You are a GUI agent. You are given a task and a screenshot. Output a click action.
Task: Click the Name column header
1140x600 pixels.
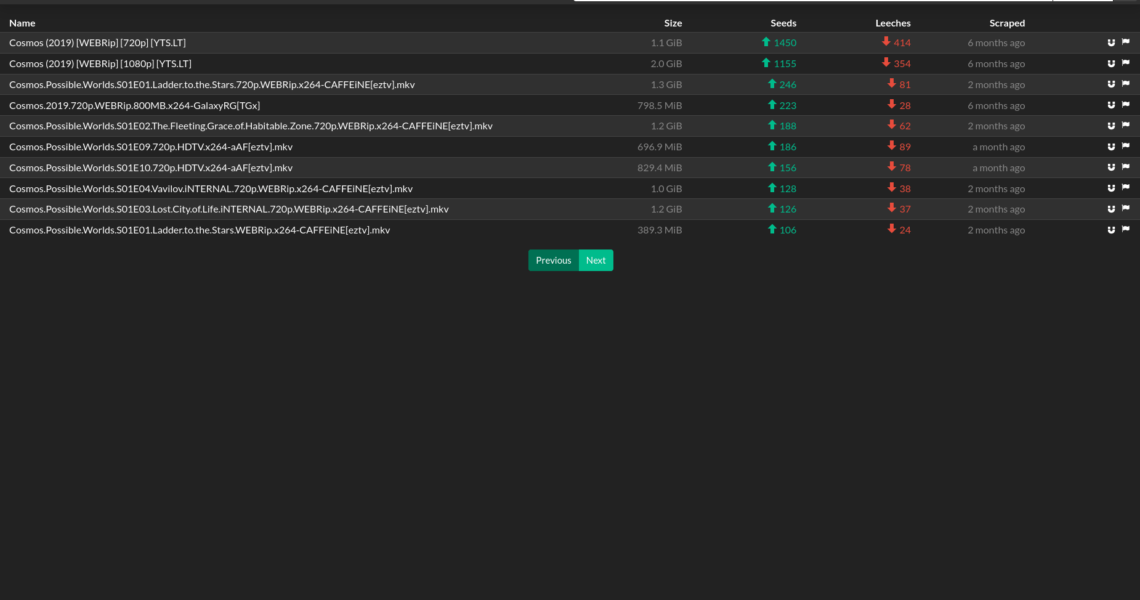[22, 23]
